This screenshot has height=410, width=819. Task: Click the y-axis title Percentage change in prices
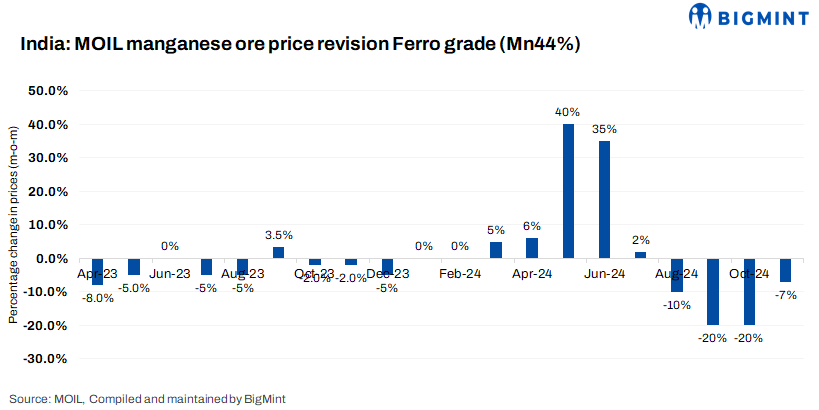pos(14,225)
